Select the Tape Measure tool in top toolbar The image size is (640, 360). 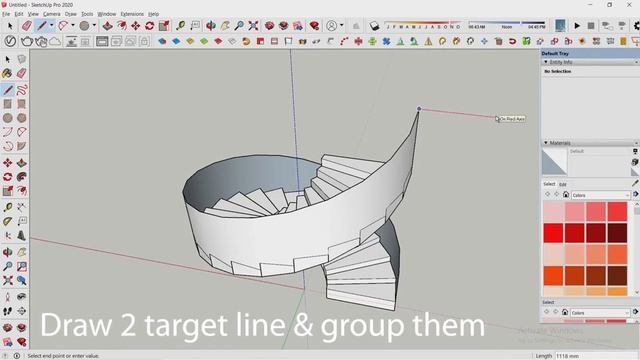[180, 26]
